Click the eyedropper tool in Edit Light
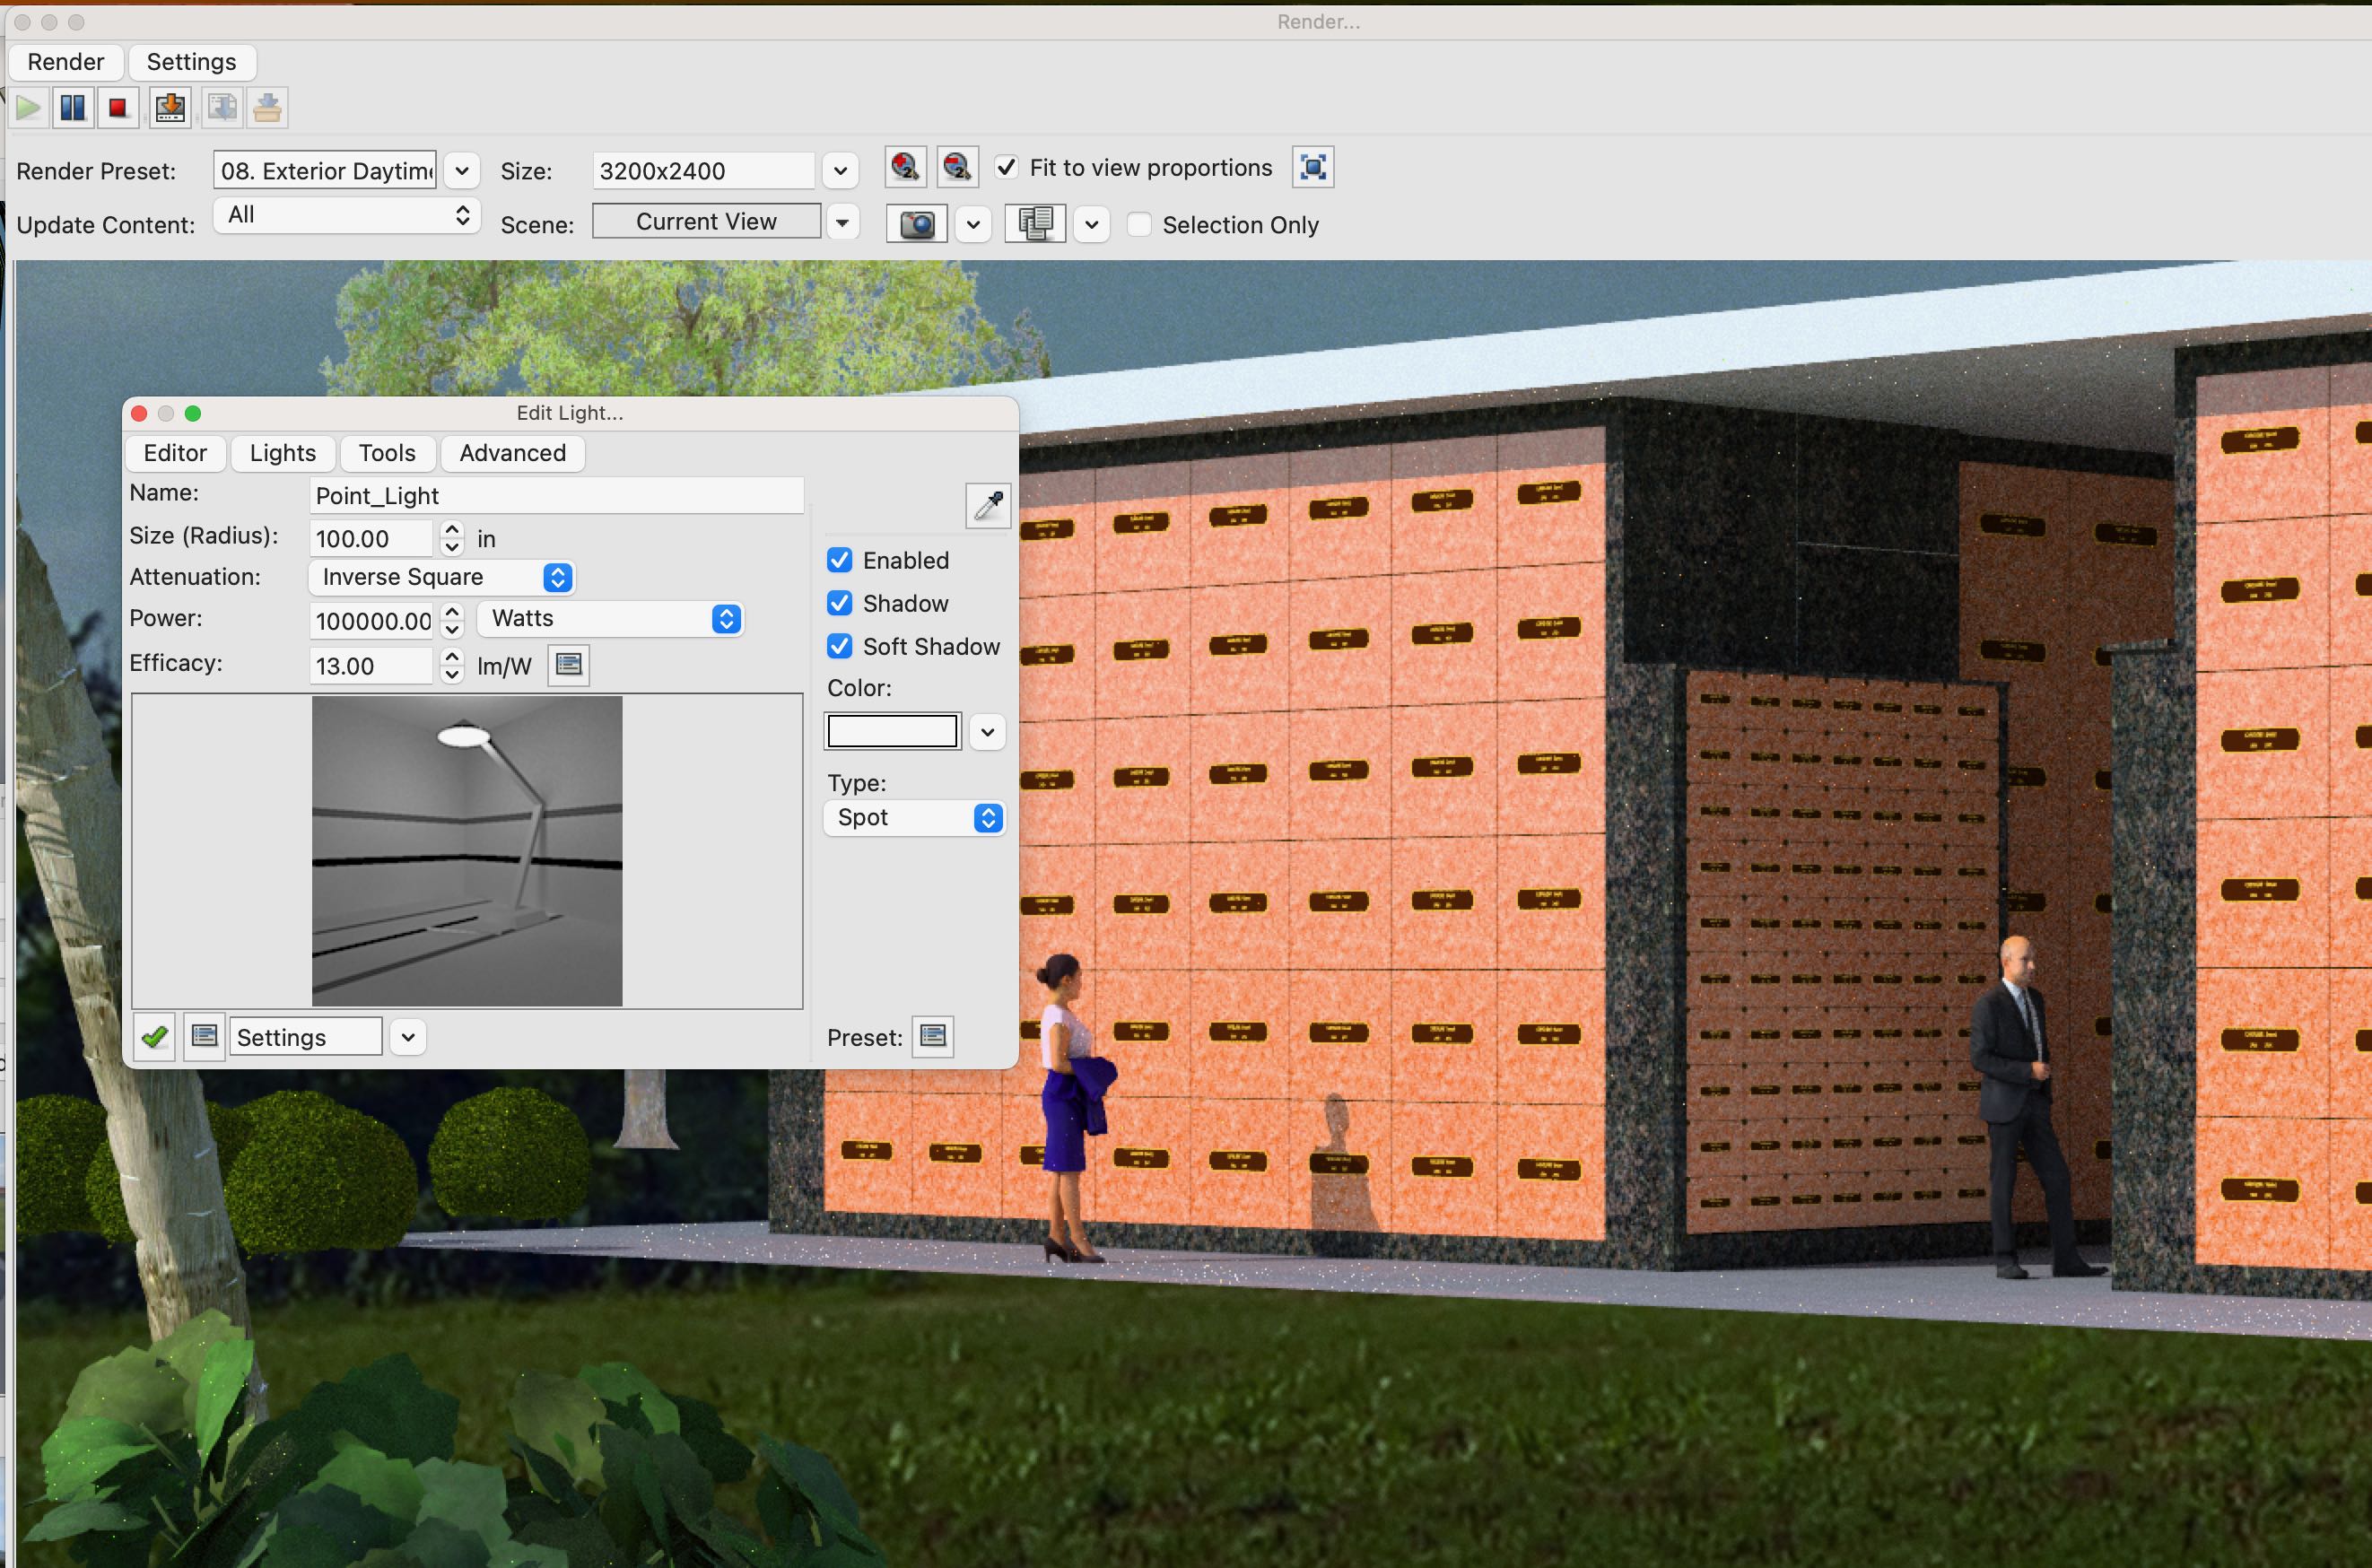 pyautogui.click(x=988, y=505)
